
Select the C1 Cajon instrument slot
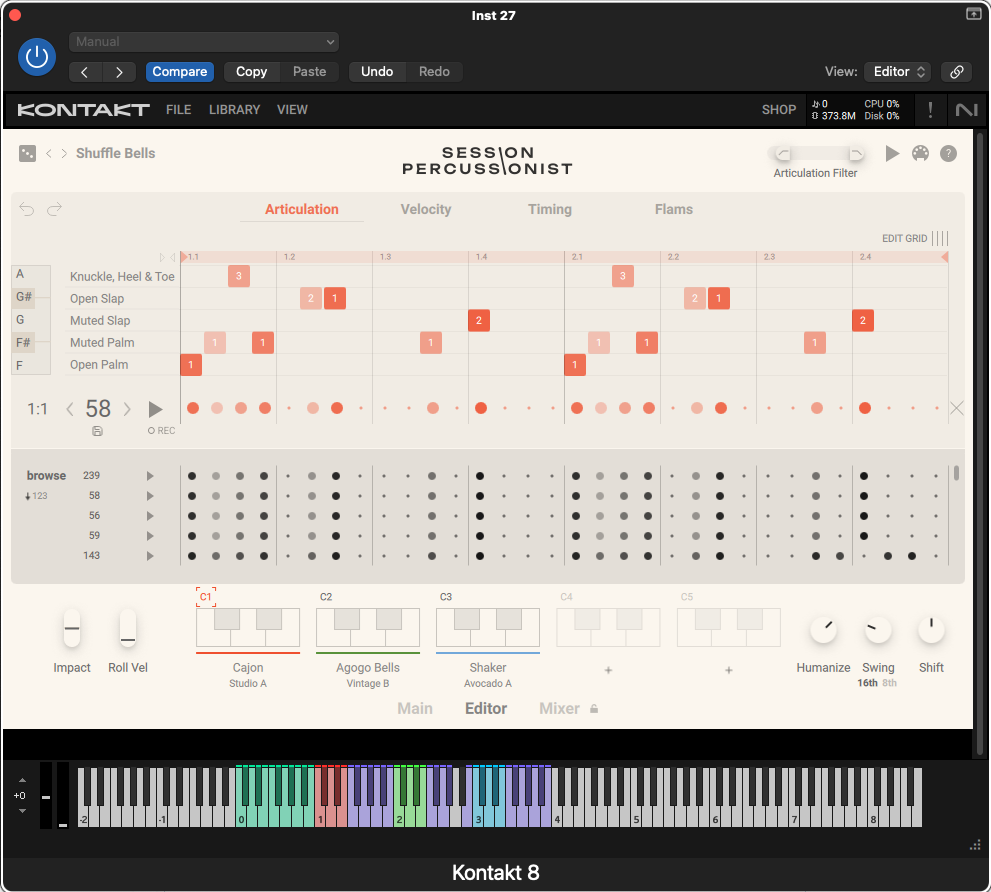(248, 628)
